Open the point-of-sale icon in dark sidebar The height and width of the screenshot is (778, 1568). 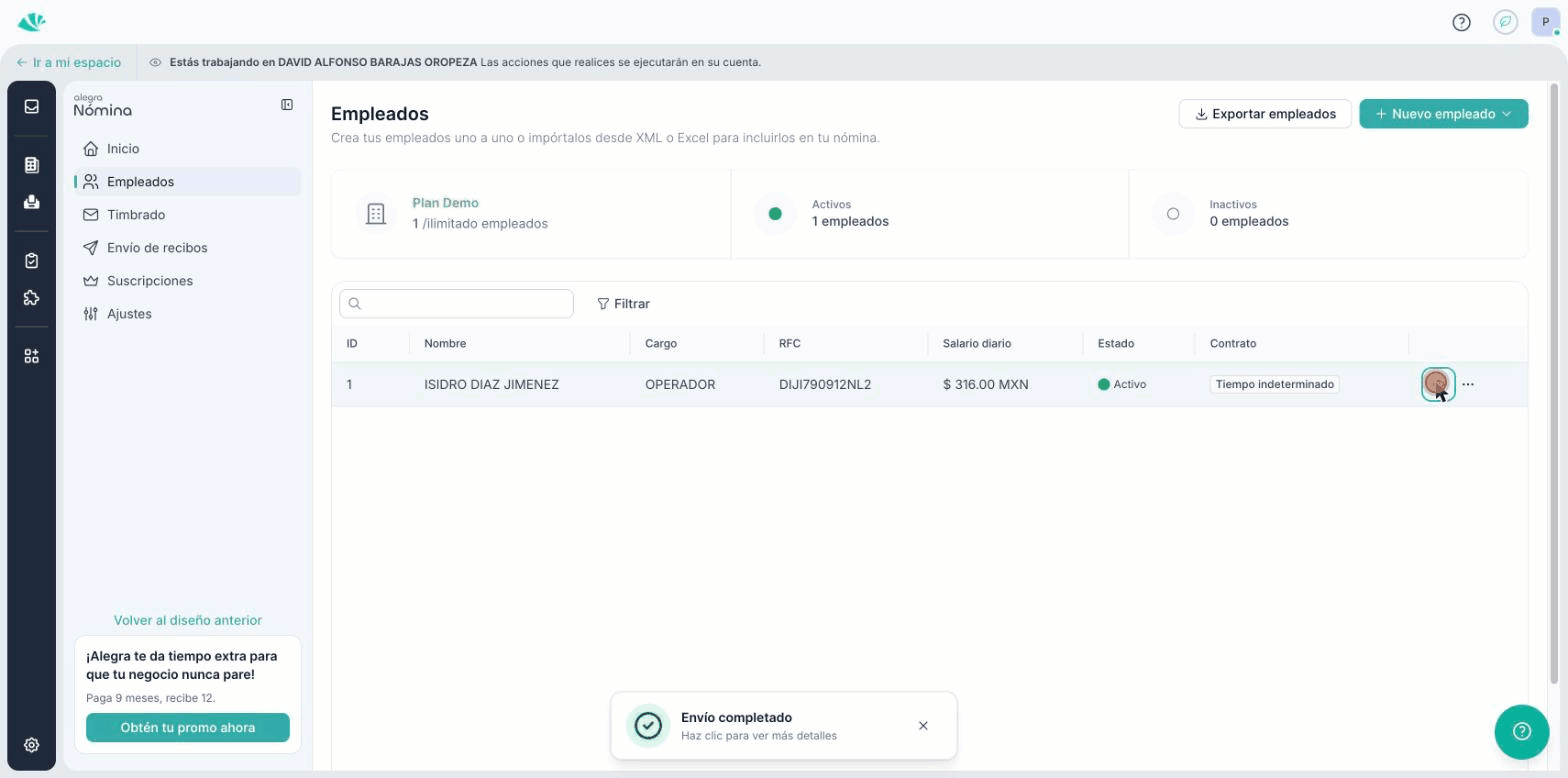pyautogui.click(x=32, y=202)
